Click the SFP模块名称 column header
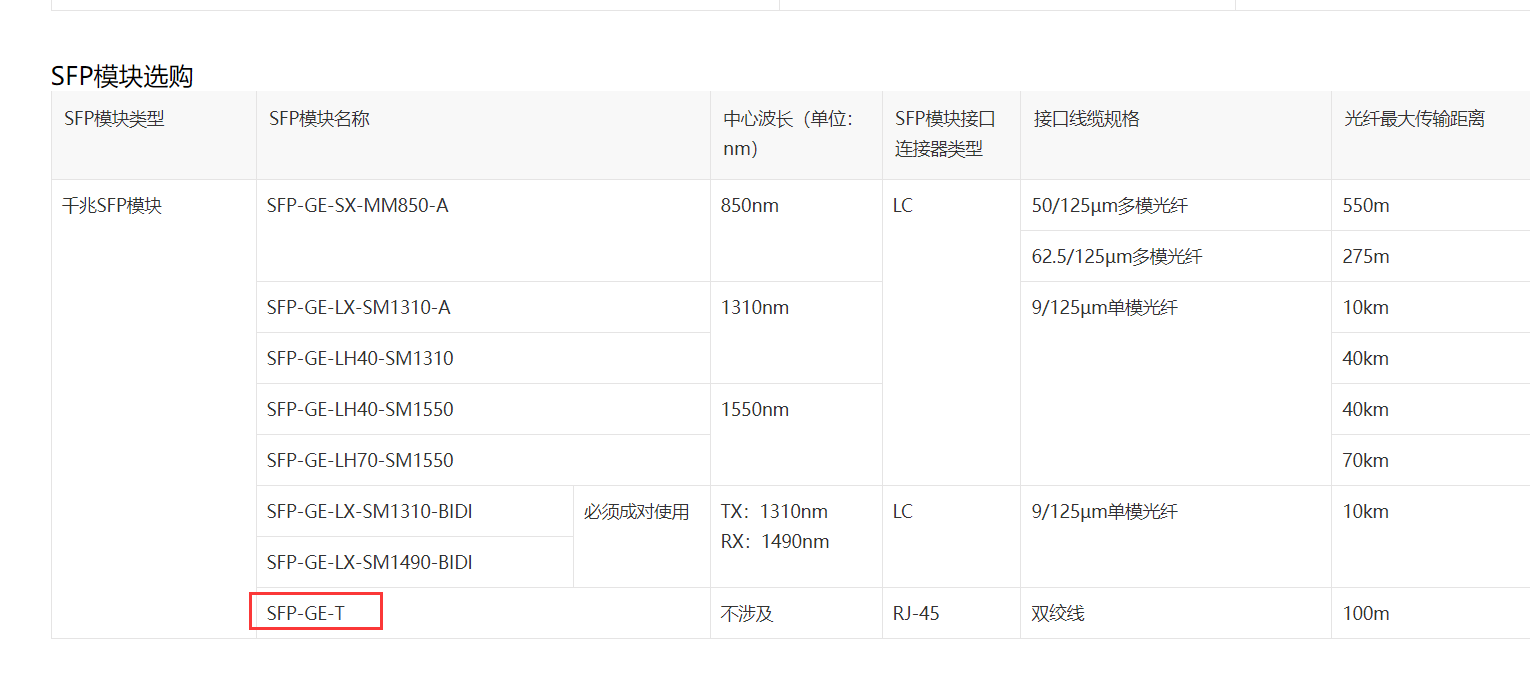Image resolution: width=1530 pixels, height=675 pixels. point(319,119)
